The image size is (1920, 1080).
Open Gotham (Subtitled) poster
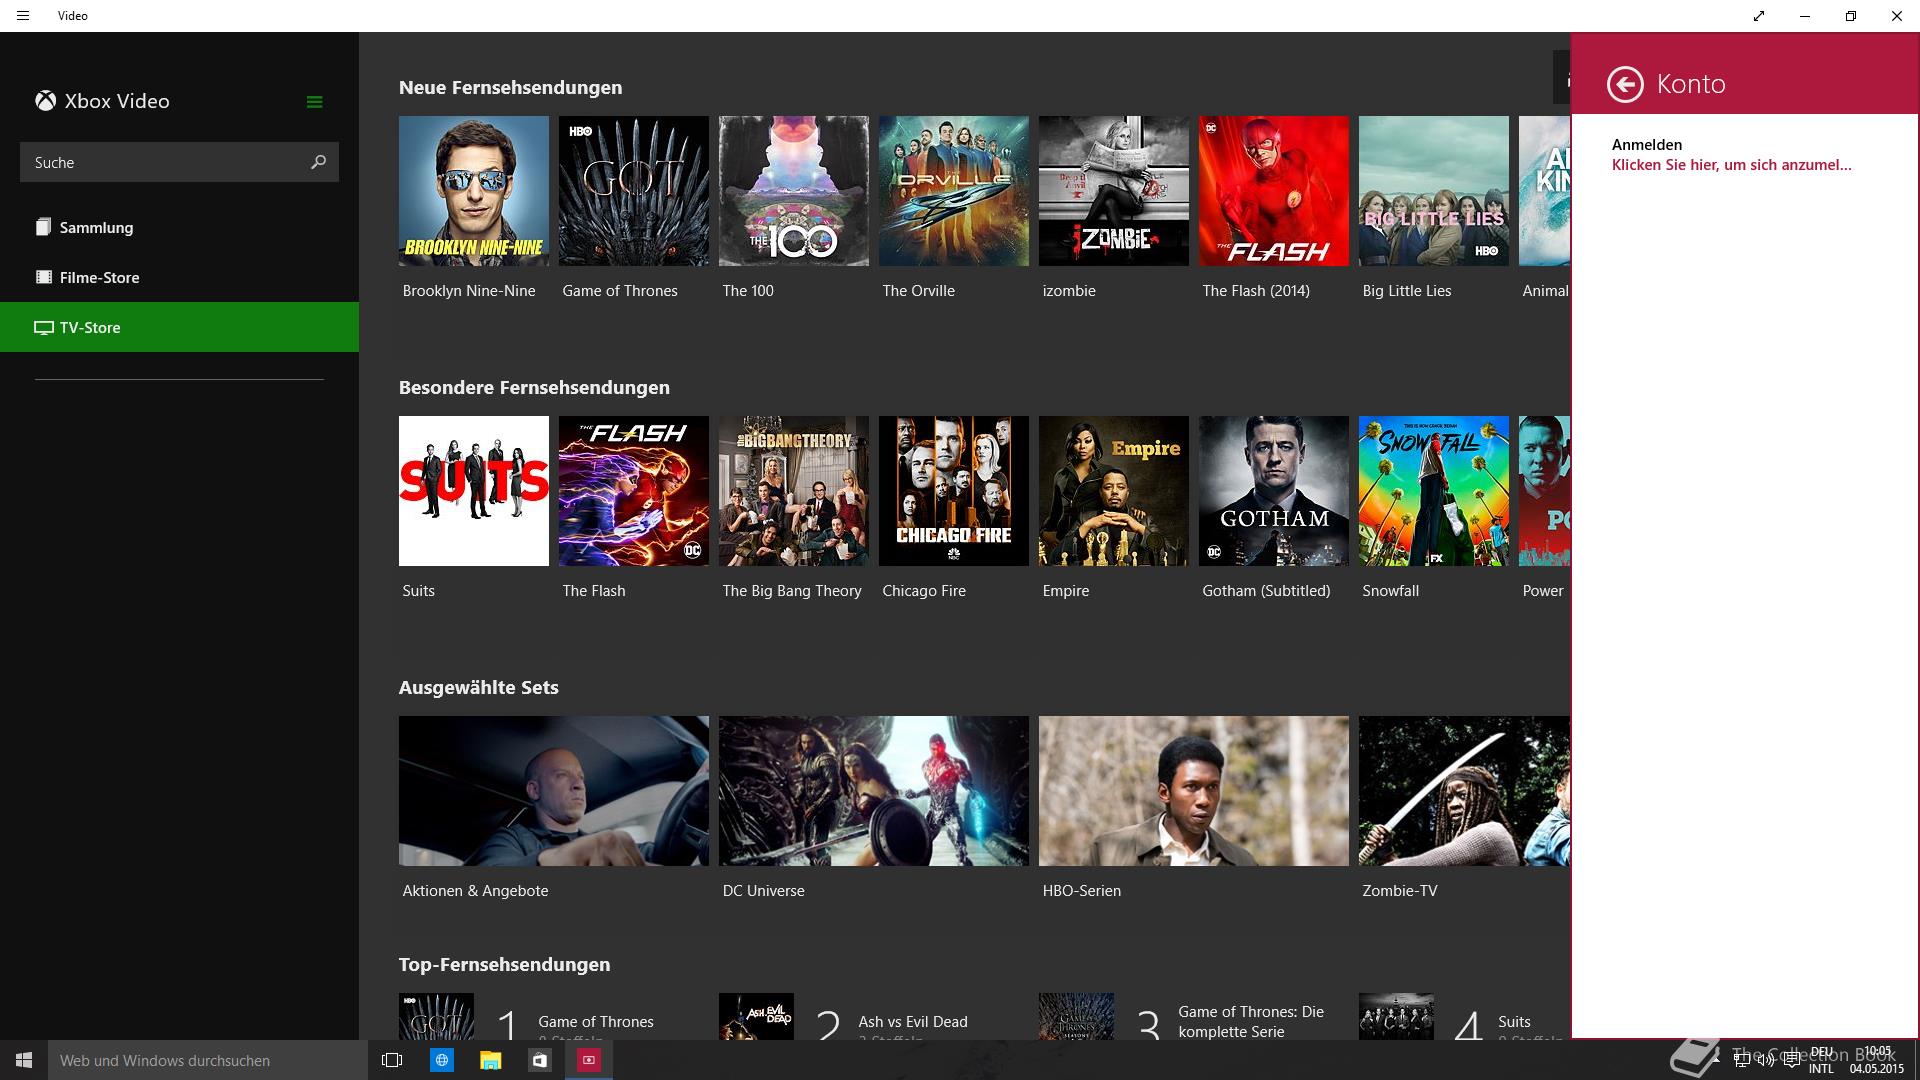click(1274, 491)
